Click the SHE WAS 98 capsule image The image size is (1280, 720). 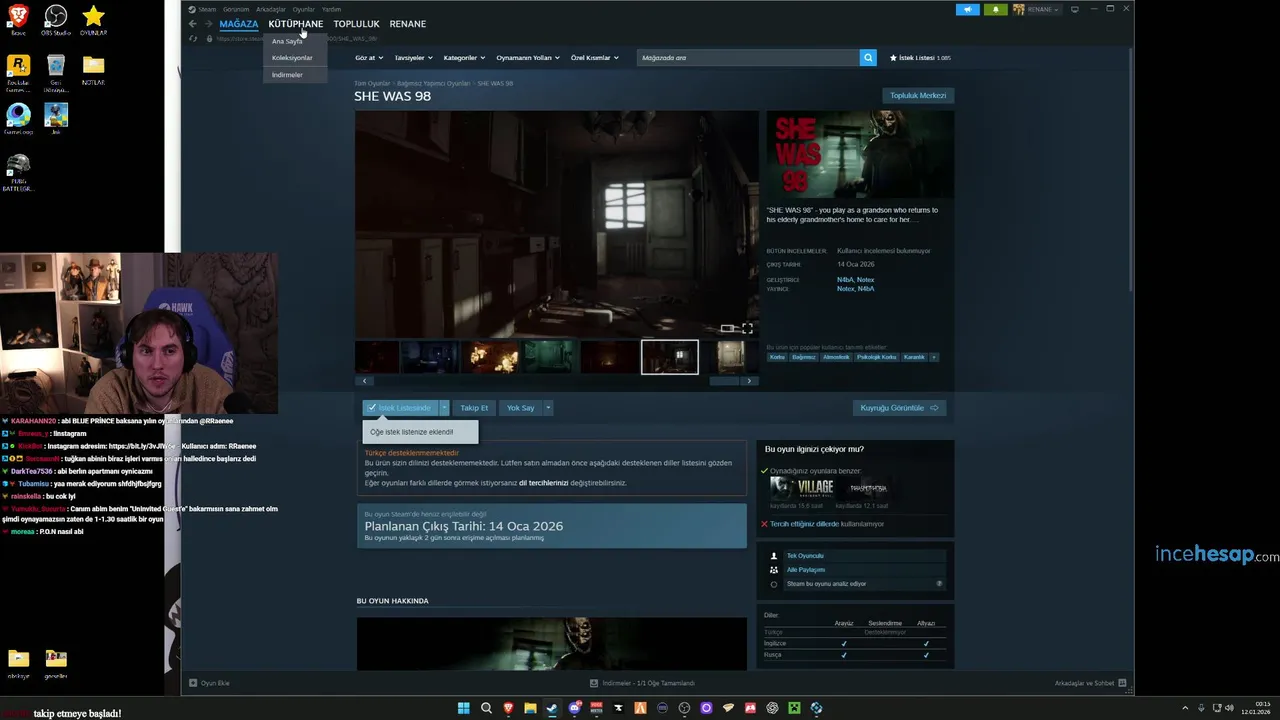click(x=860, y=155)
